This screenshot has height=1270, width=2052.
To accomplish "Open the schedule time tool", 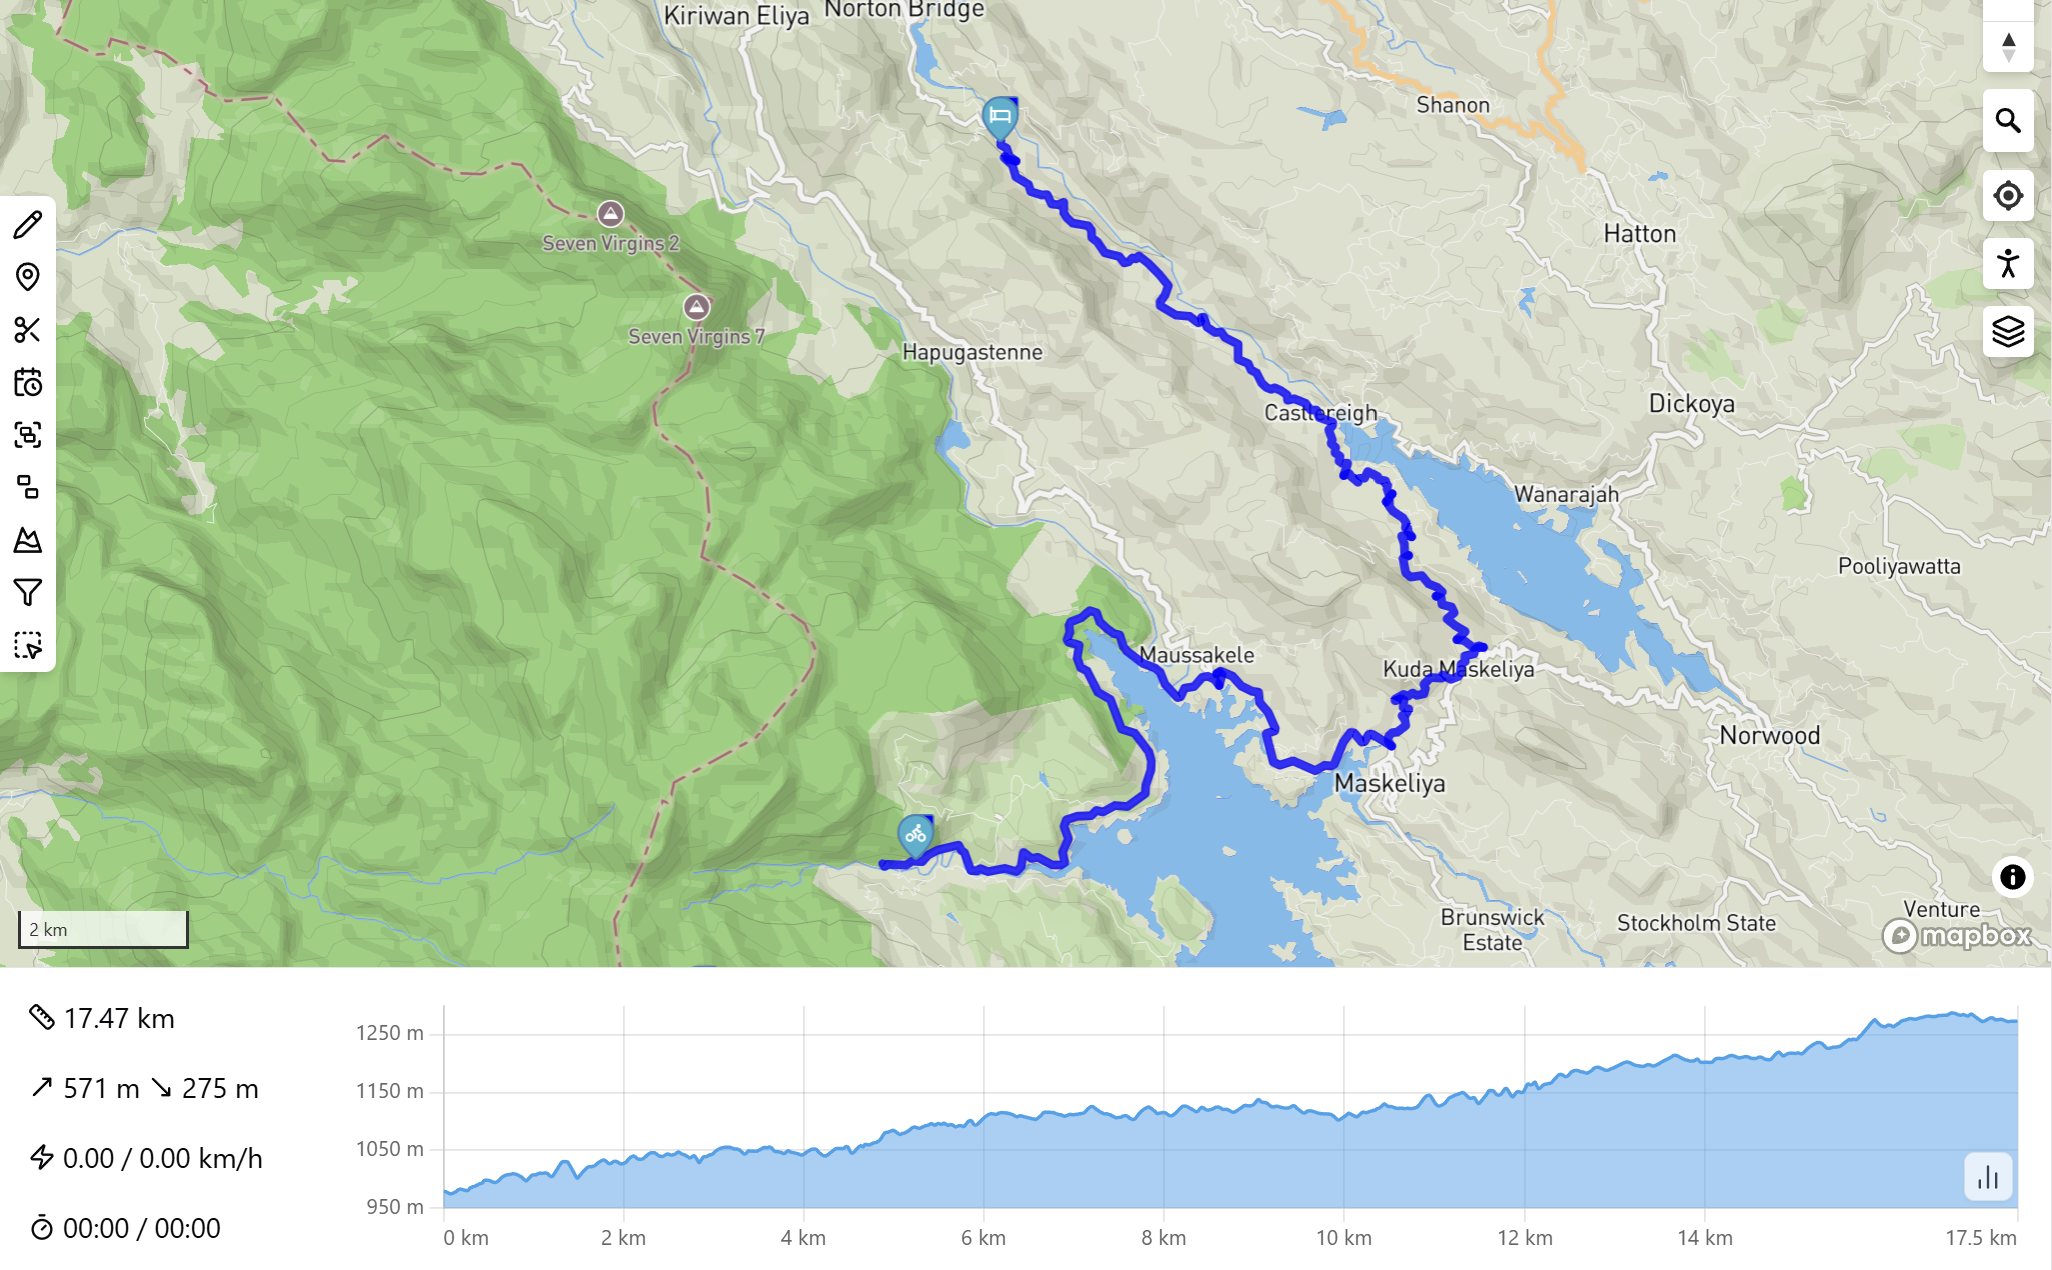I will coord(27,383).
